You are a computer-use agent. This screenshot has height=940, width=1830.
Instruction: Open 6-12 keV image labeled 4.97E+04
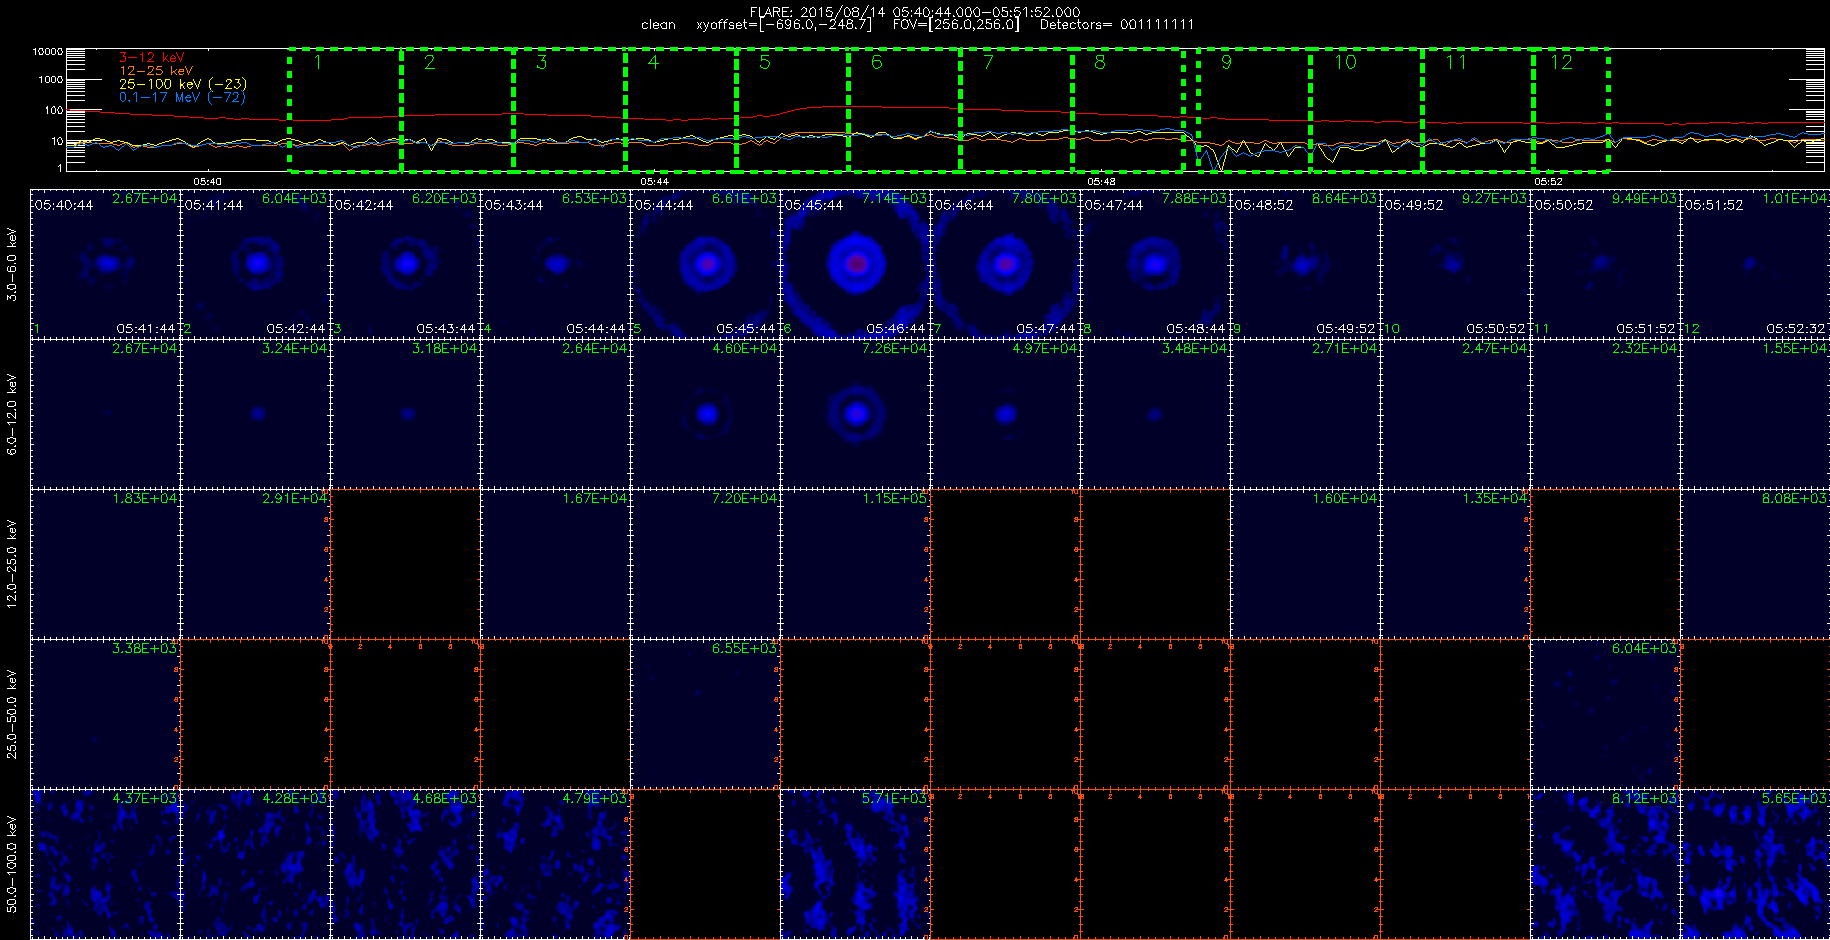pyautogui.click(x=1005, y=414)
